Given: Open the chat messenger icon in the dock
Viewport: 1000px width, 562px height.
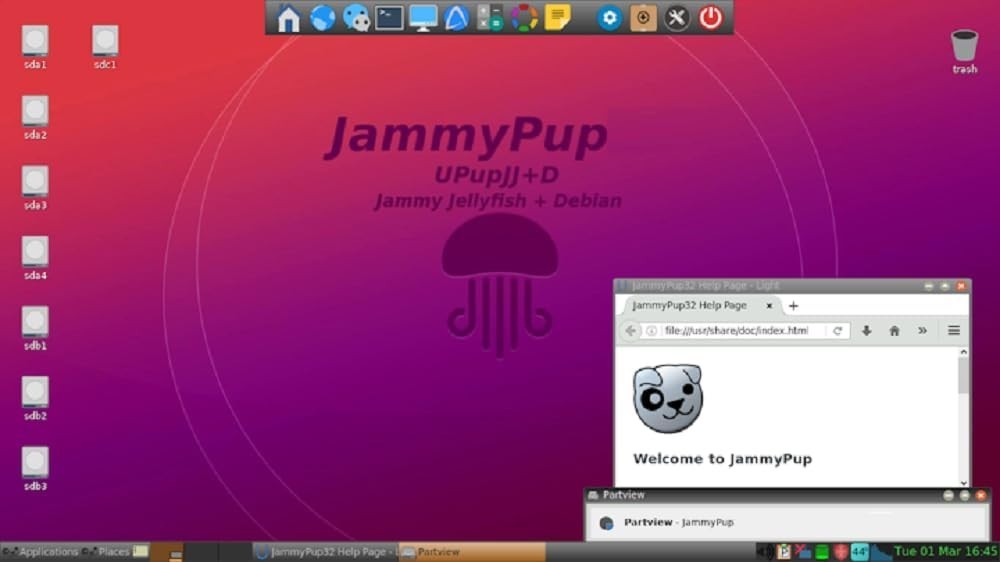Looking at the screenshot, I should tap(356, 18).
